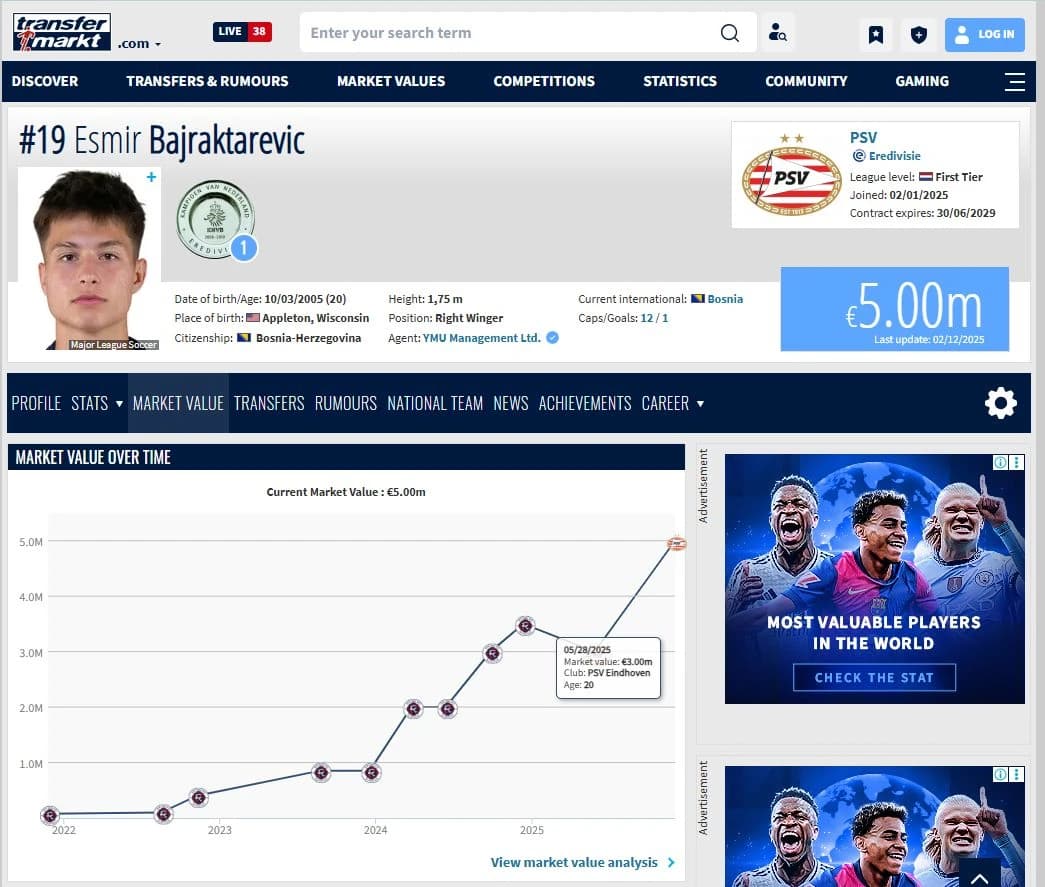Open the NATIONAL TEAM tab

(x=435, y=403)
